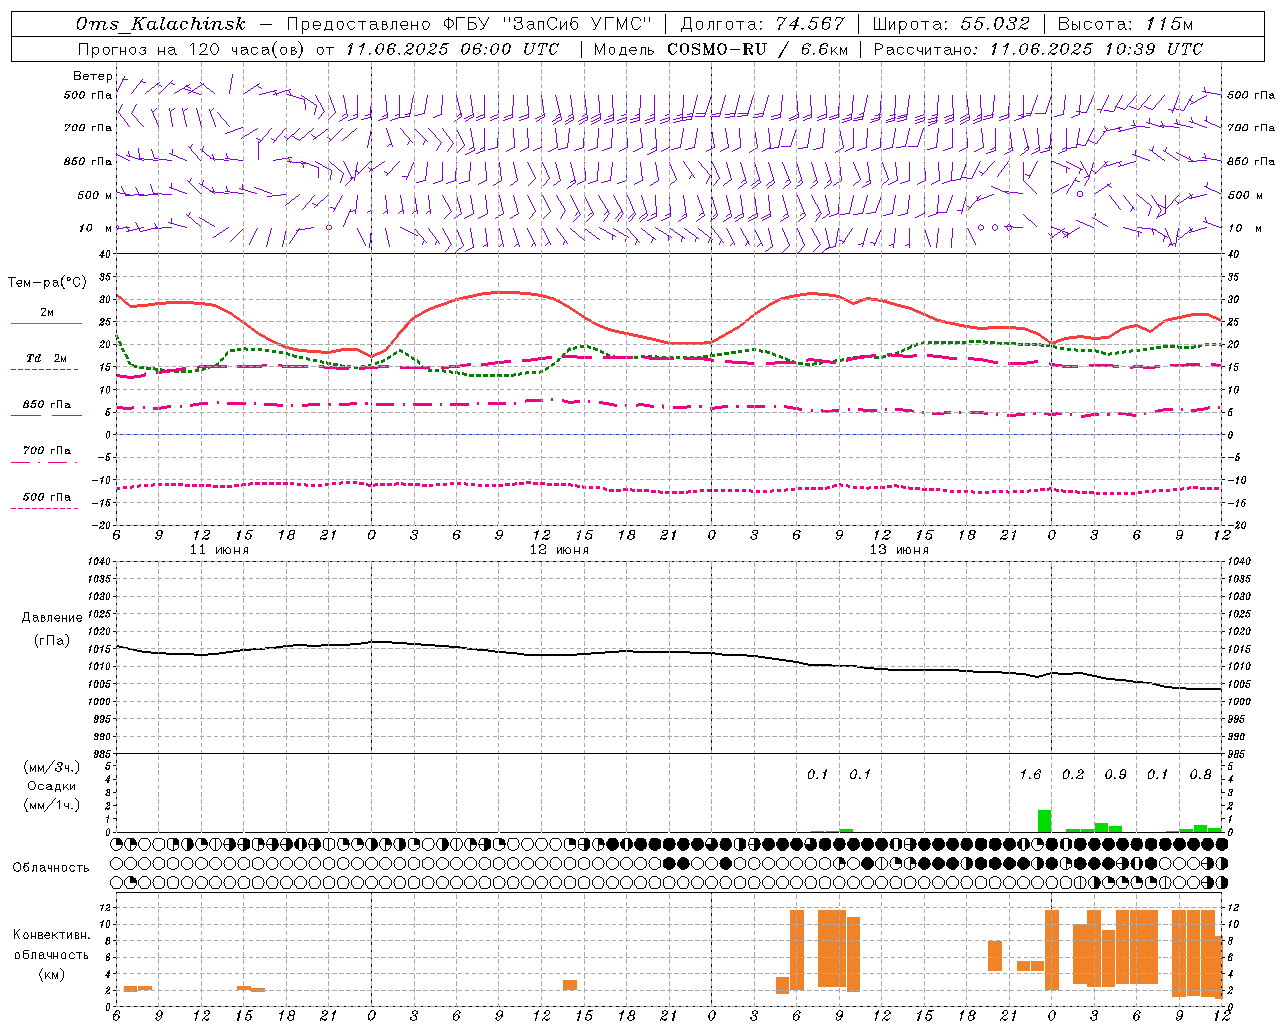The width and height of the screenshot is (1280, 1024).
Task: Select the "Конвективн." convective cloud label
Action: click(51, 935)
